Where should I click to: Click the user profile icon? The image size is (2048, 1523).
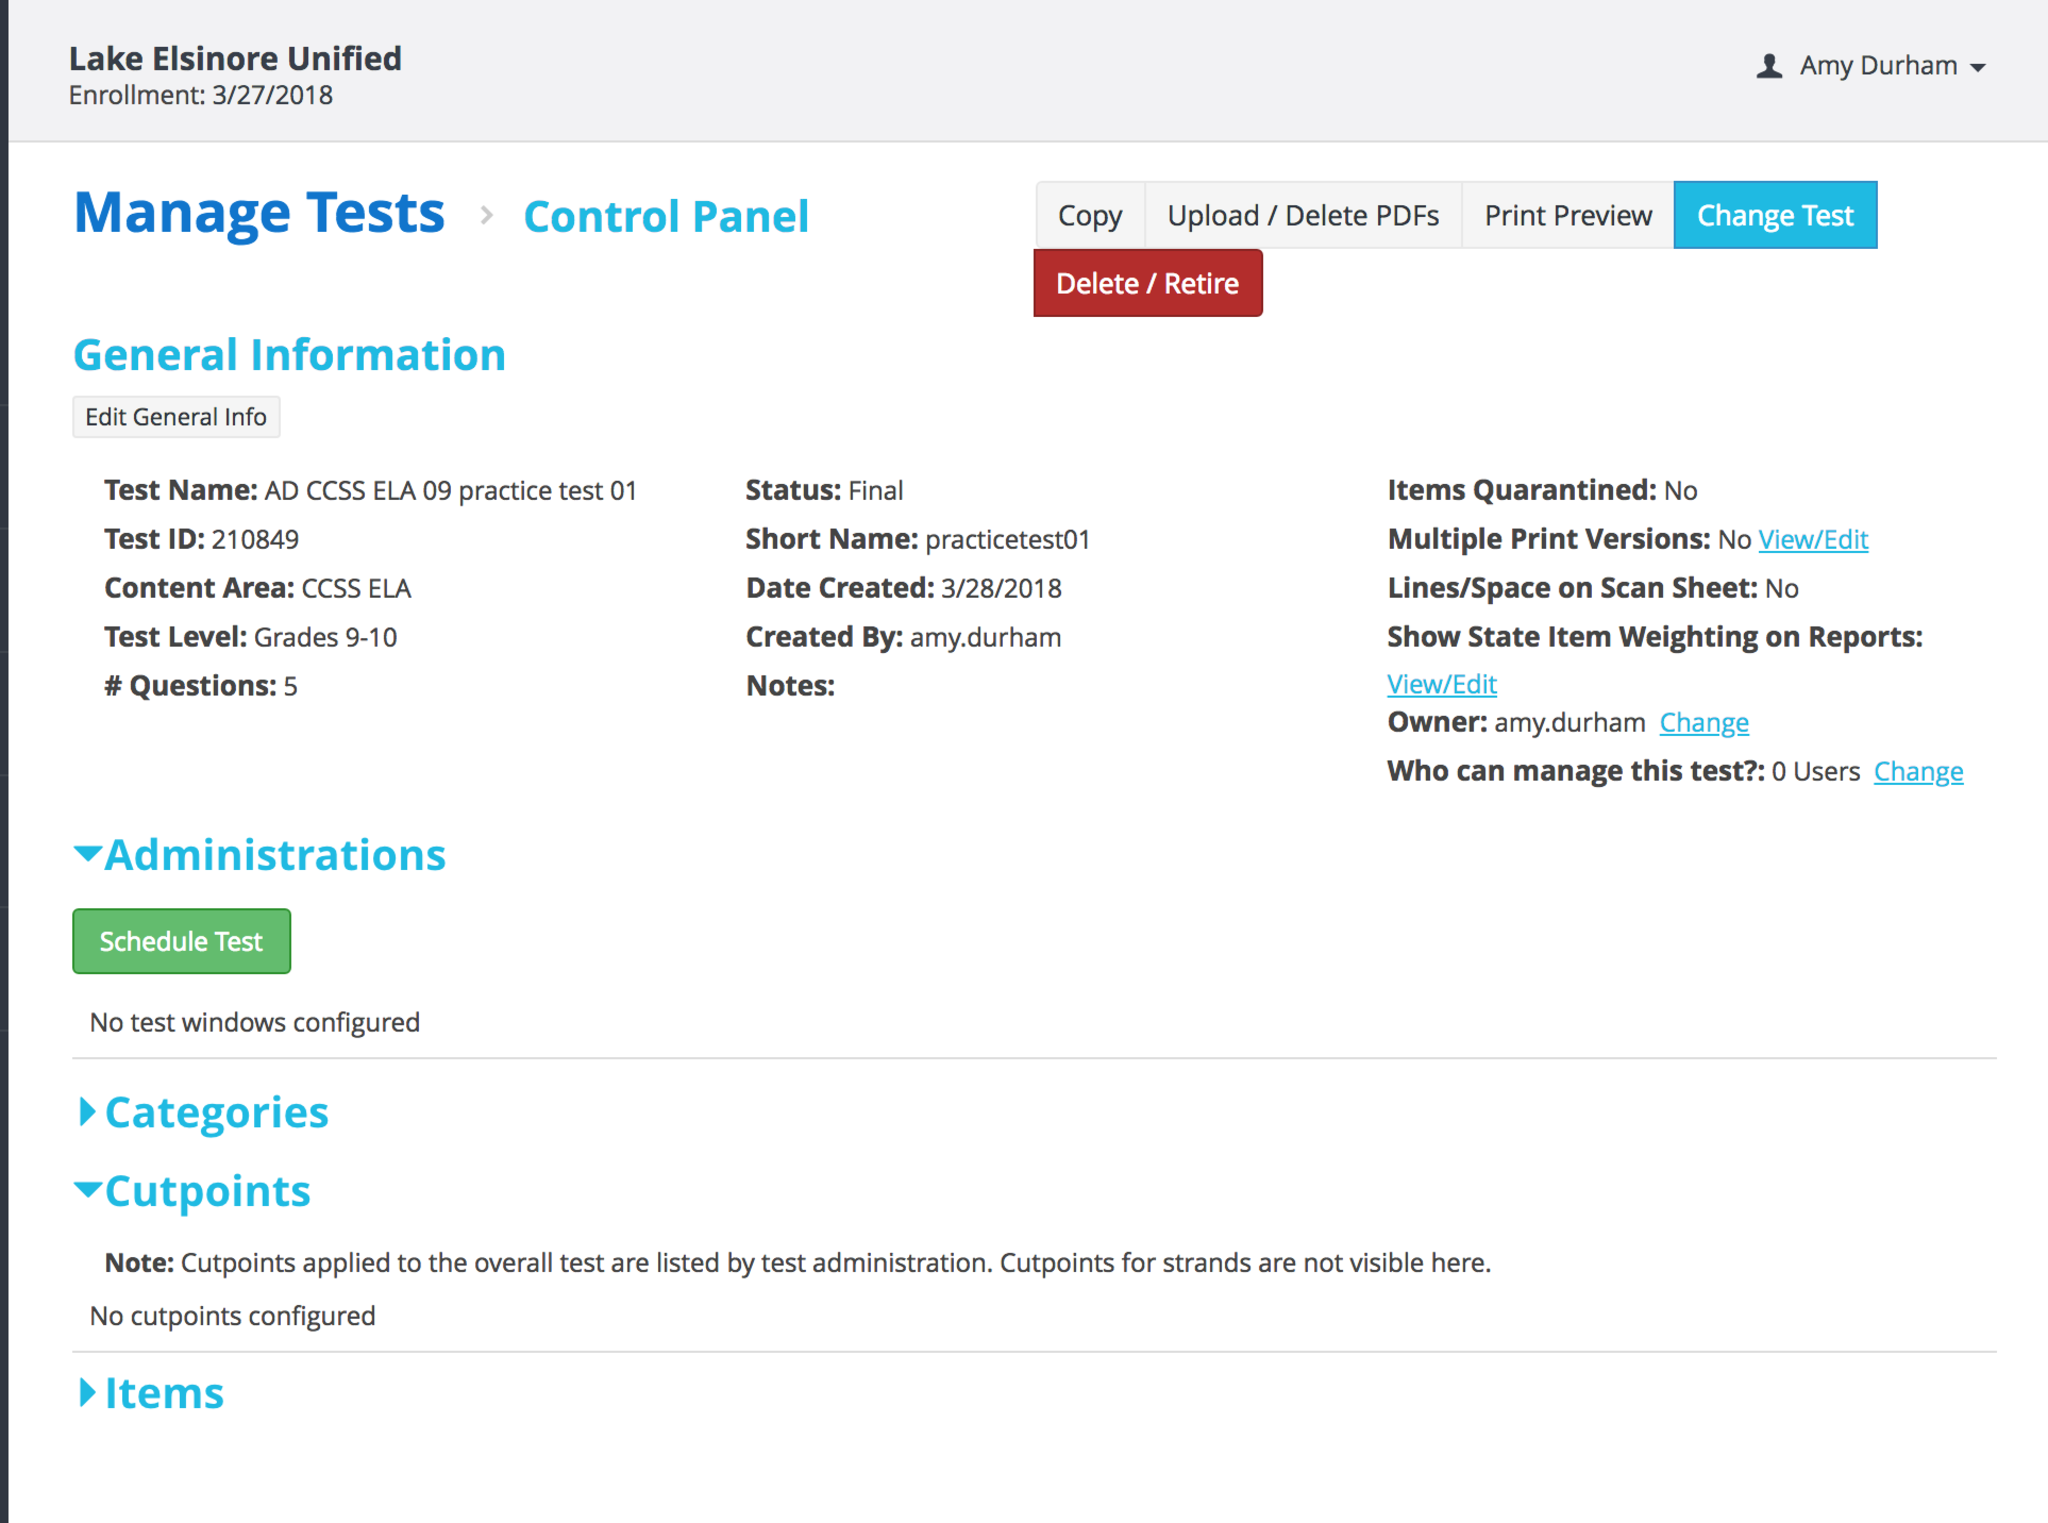coord(1768,66)
